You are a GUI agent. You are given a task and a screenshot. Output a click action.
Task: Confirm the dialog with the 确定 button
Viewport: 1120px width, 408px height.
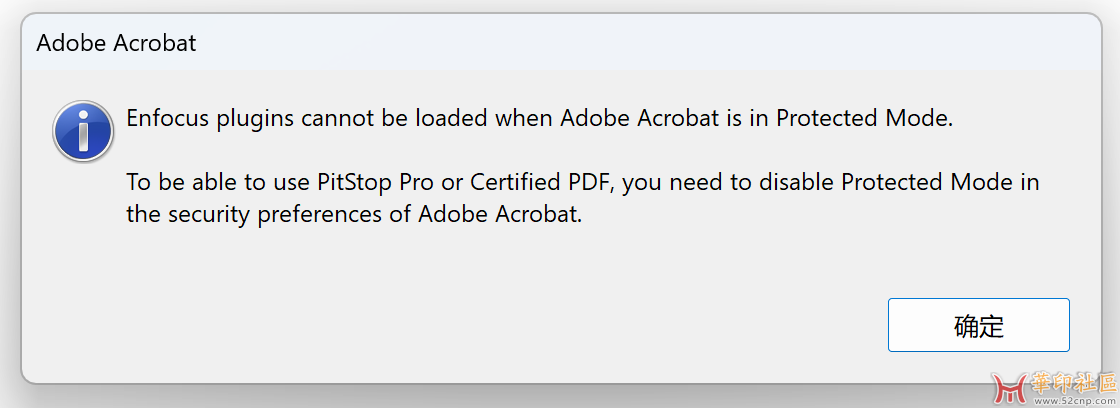tap(979, 325)
